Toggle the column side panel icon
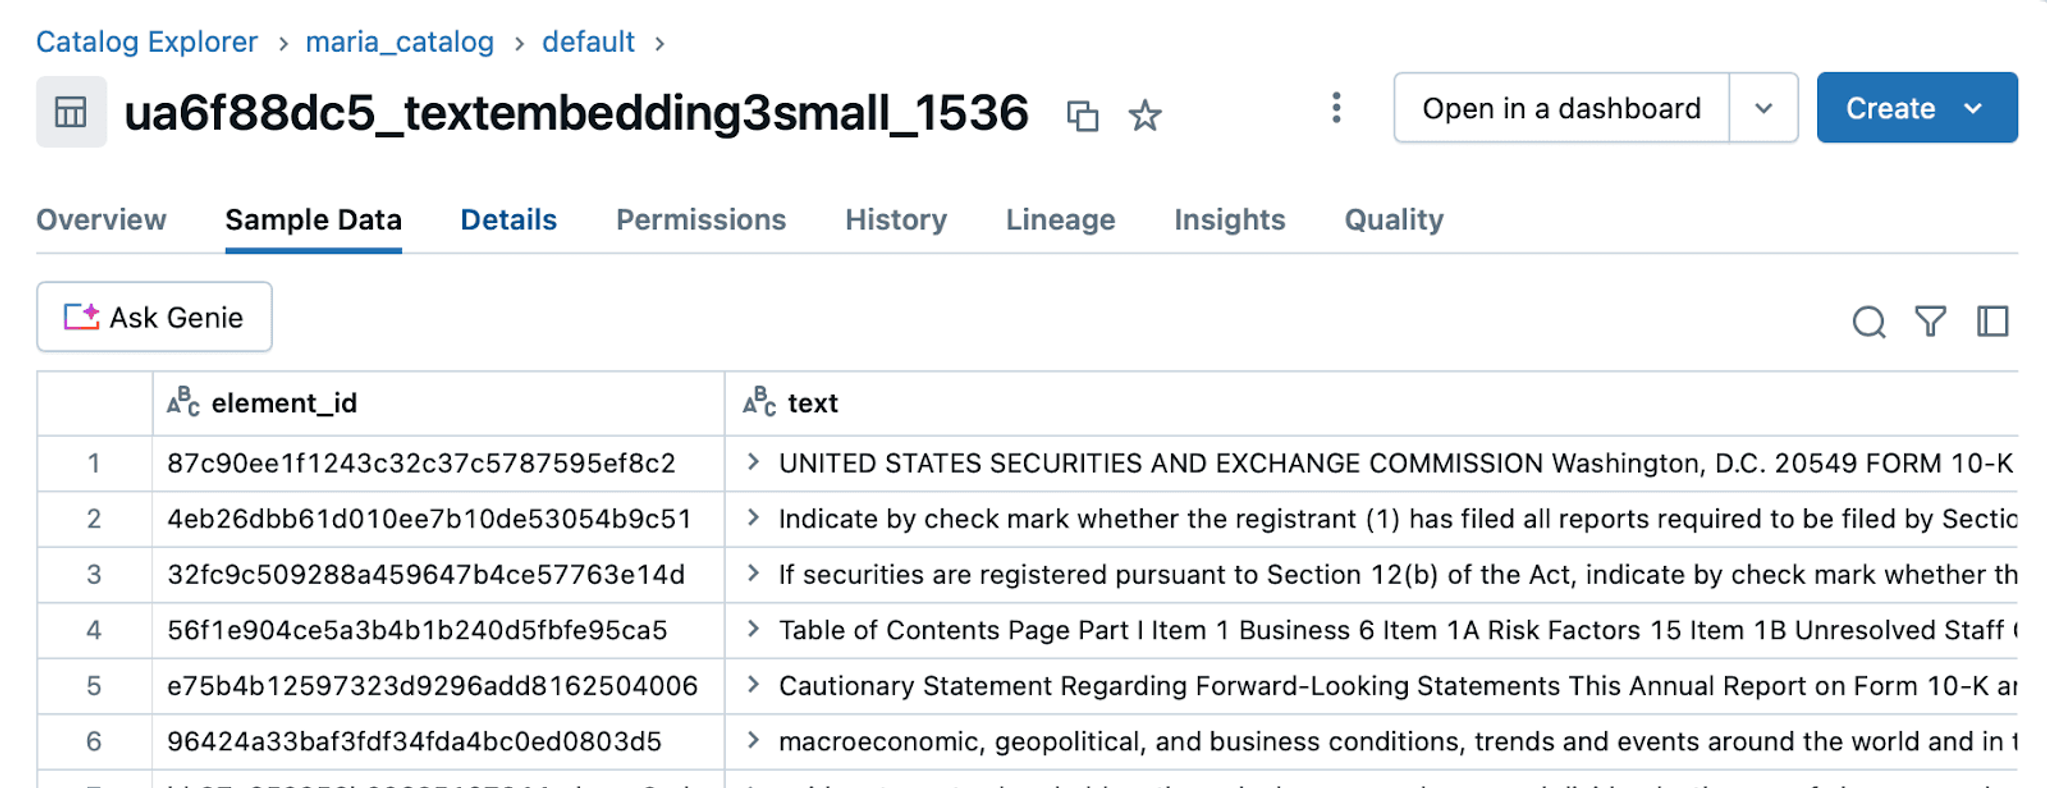The width and height of the screenshot is (2047, 788). tap(1992, 321)
